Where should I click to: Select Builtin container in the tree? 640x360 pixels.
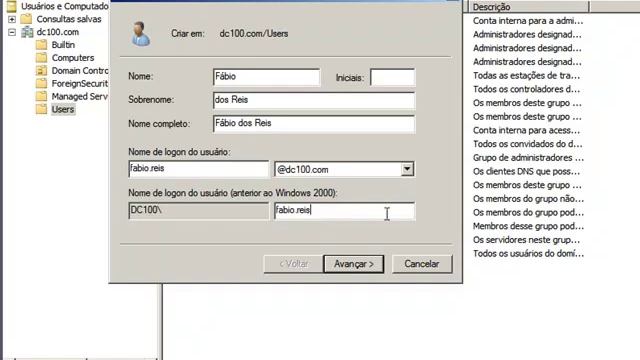pyautogui.click(x=63, y=45)
